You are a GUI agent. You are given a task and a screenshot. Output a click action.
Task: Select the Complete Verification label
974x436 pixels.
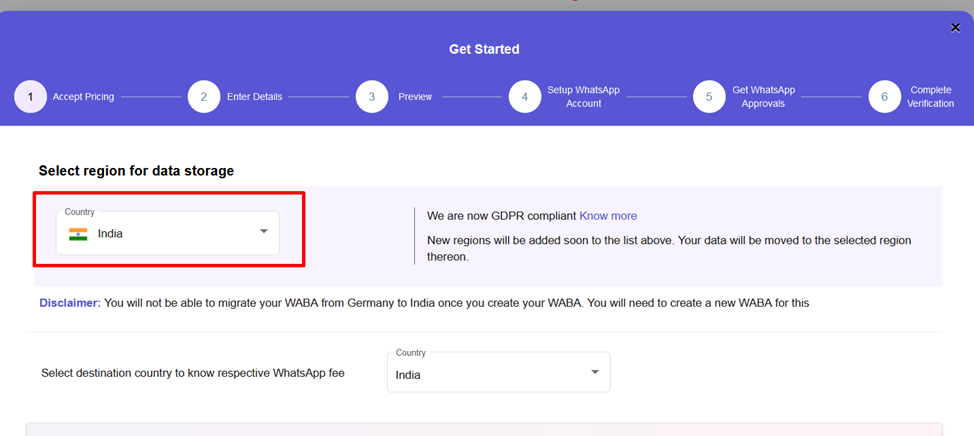(931, 97)
